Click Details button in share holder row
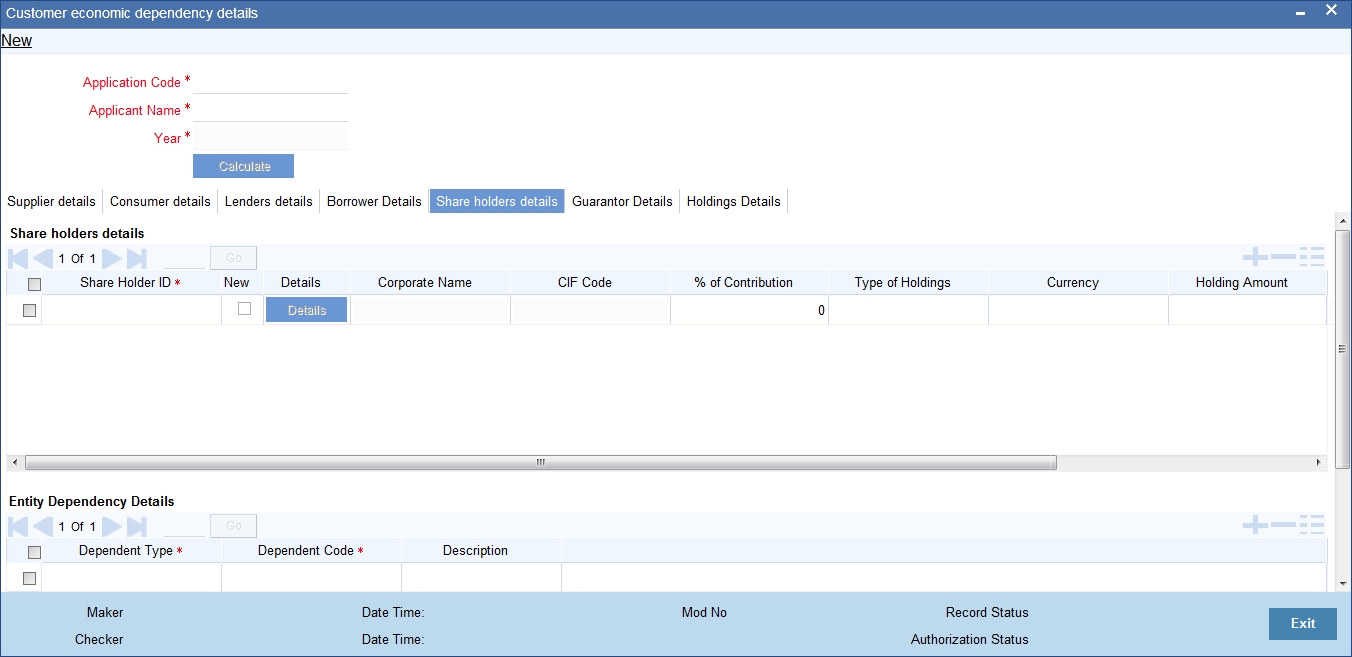Screen dimensions: 1352x657 point(307,310)
